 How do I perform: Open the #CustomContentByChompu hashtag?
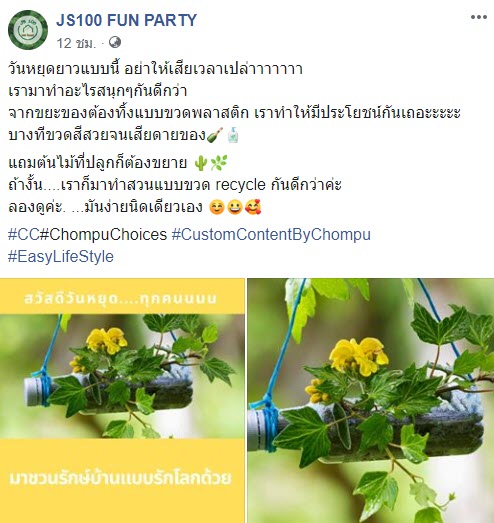271,234
